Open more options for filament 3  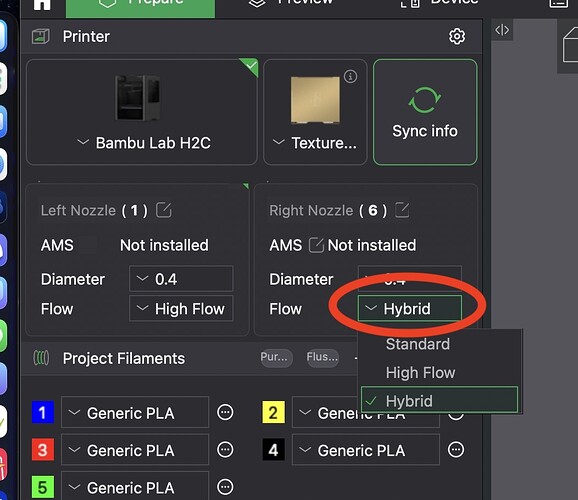tap(225, 450)
